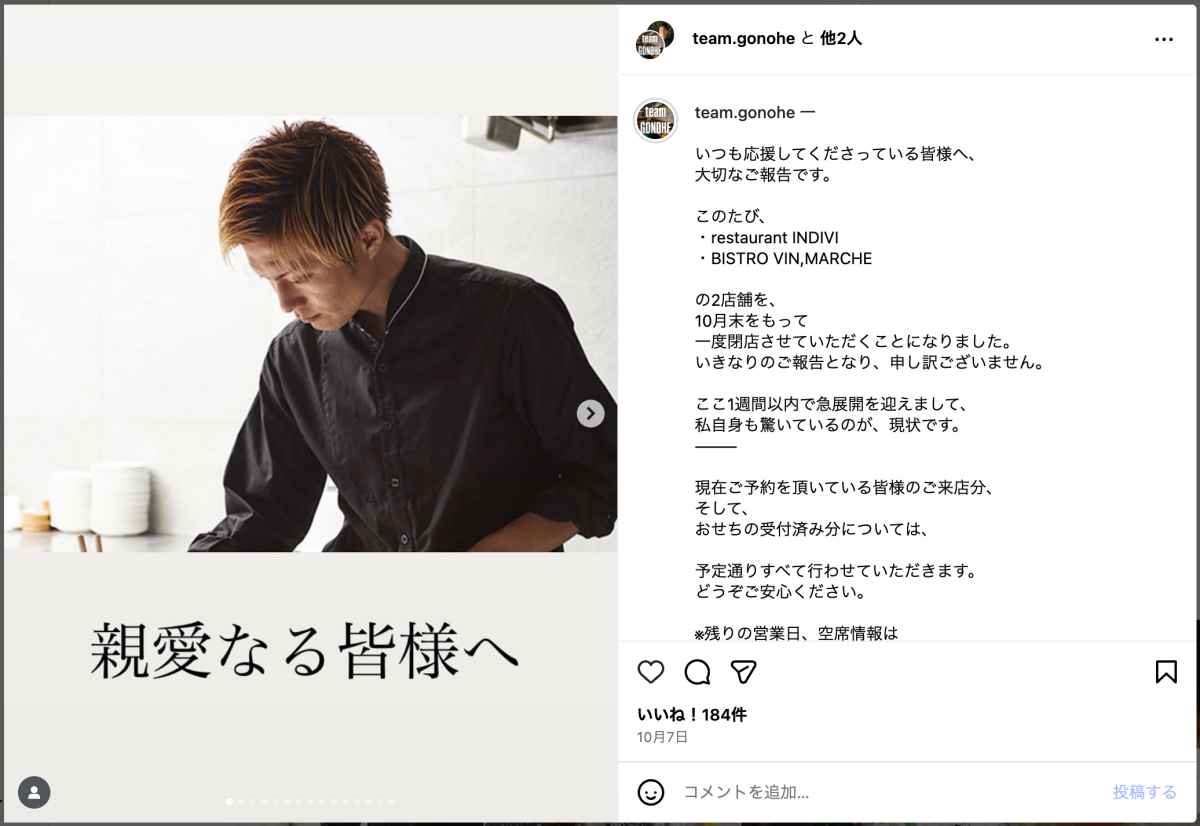This screenshot has width=1200, height=826.
Task: Open comments via speech bubble icon
Action: (697, 672)
